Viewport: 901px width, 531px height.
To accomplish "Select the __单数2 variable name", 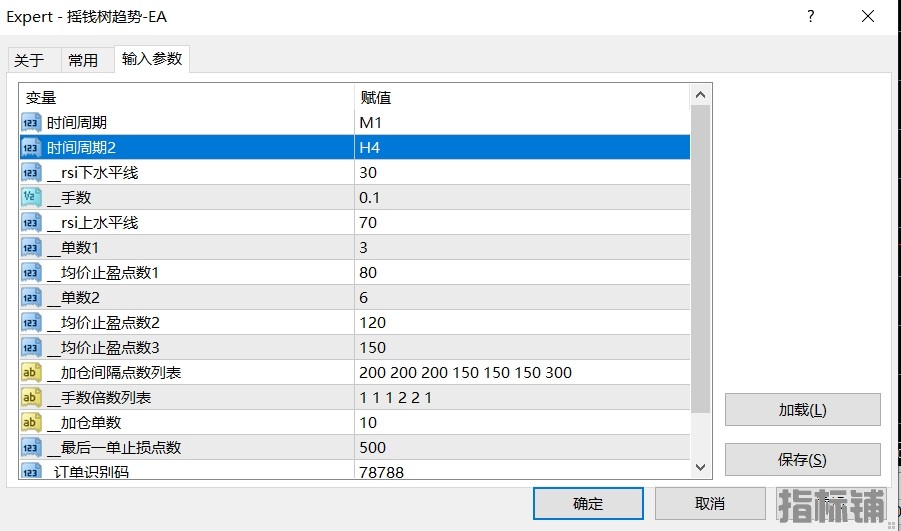I will pyautogui.click(x=73, y=298).
